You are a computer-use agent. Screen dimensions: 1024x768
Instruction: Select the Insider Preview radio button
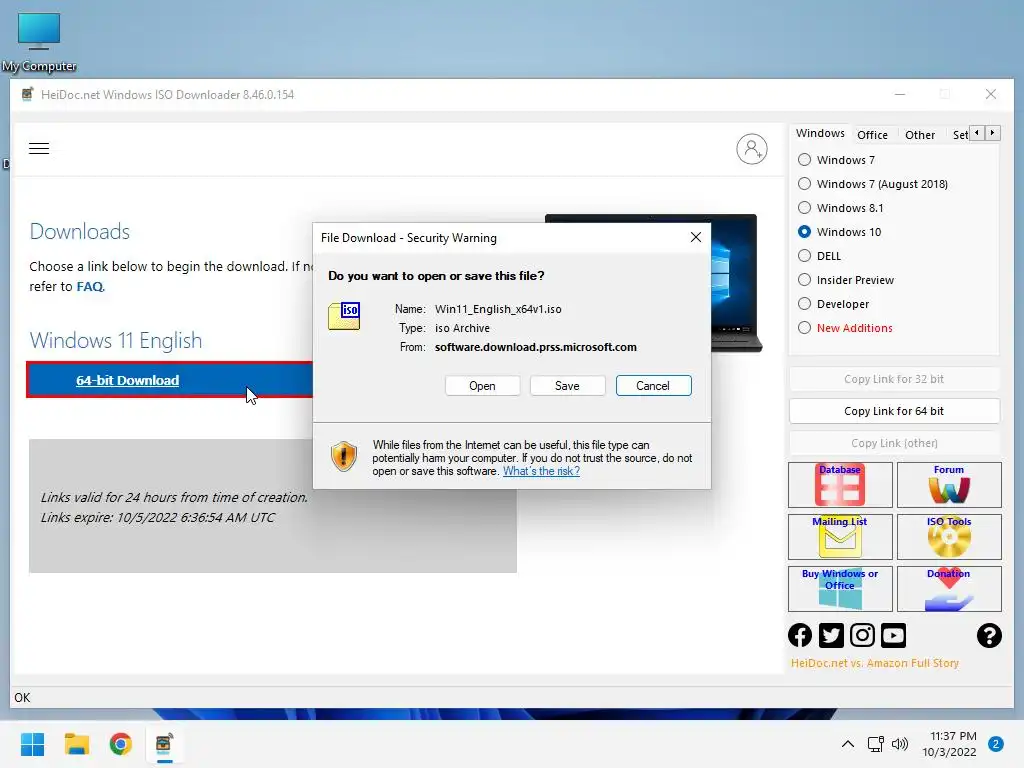click(805, 280)
